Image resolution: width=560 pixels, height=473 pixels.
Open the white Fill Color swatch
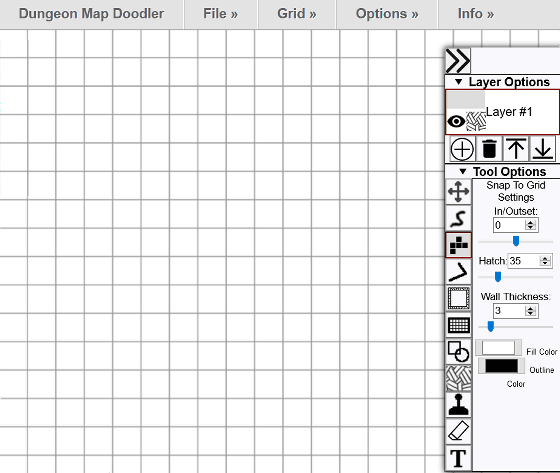[x=498, y=347]
